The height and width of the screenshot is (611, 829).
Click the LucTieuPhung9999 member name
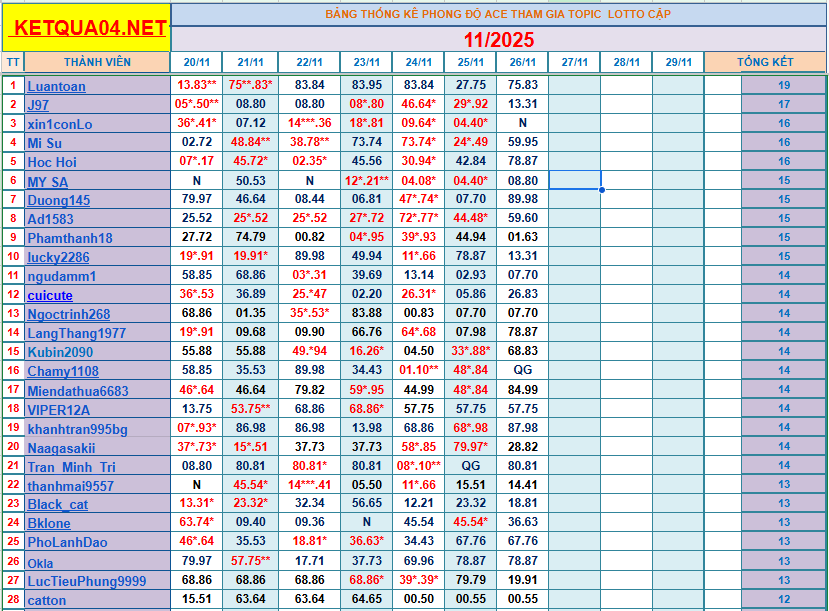pyautogui.click(x=86, y=581)
